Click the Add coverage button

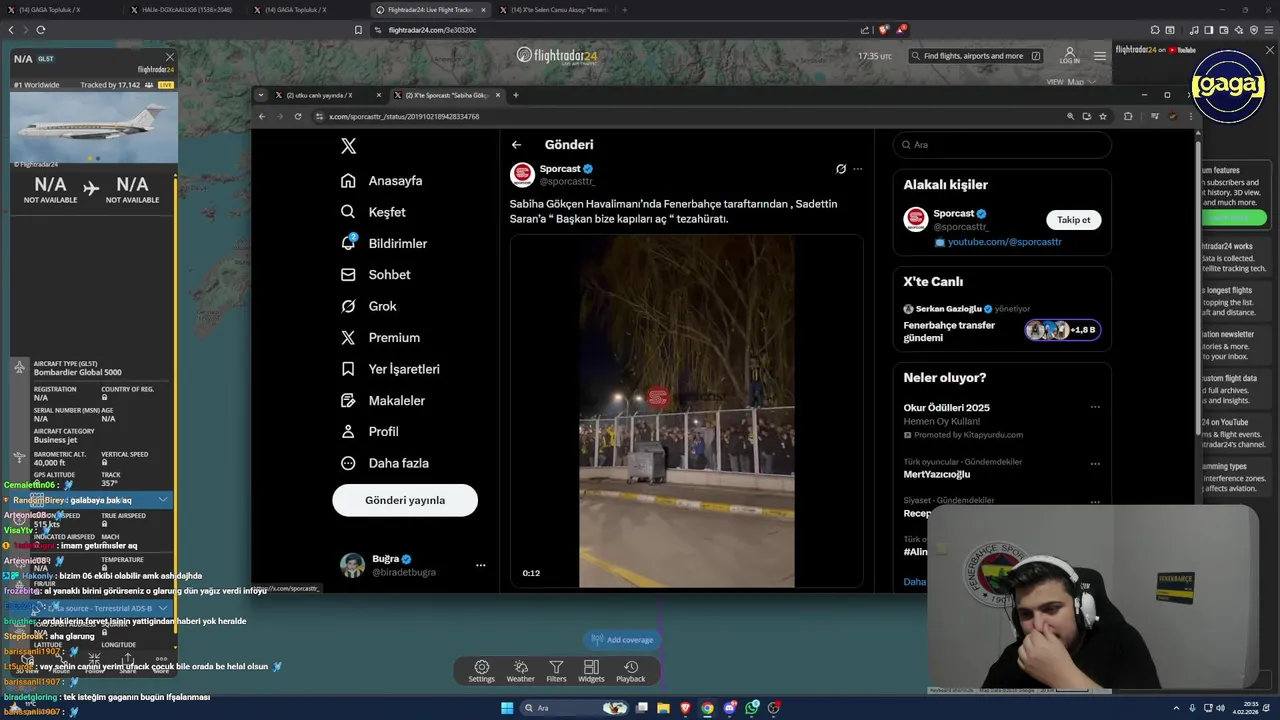point(622,640)
